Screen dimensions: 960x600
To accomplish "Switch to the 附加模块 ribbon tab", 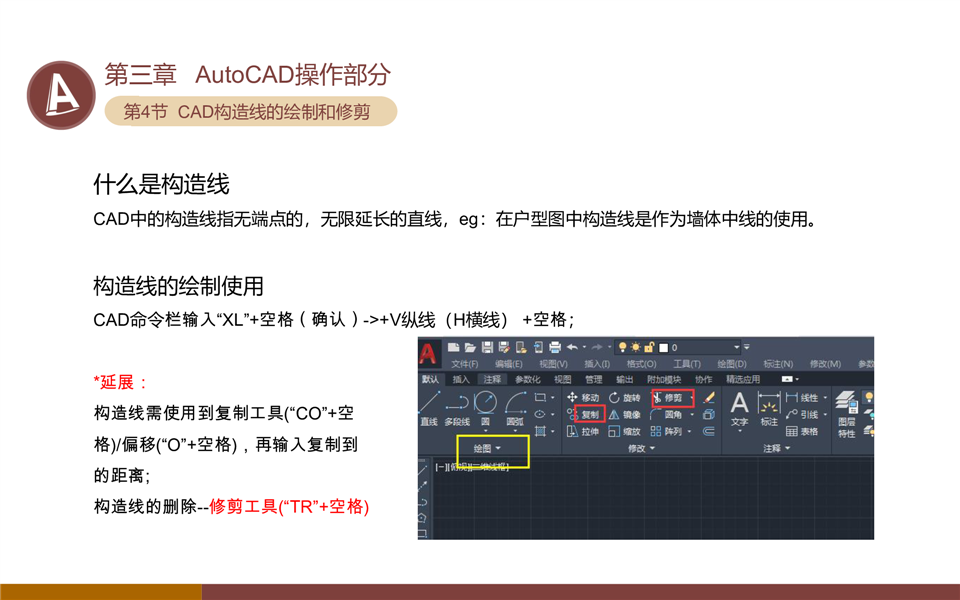I will [664, 380].
